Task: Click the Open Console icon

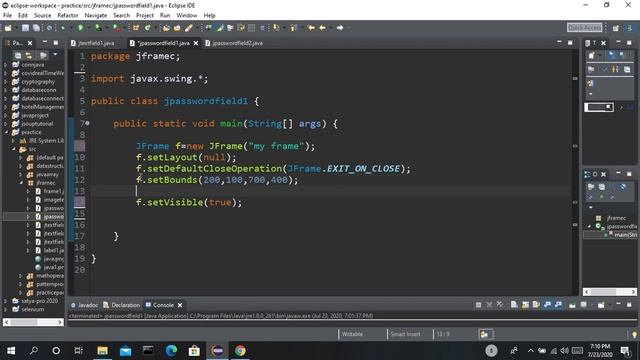Action: (x=601, y=305)
